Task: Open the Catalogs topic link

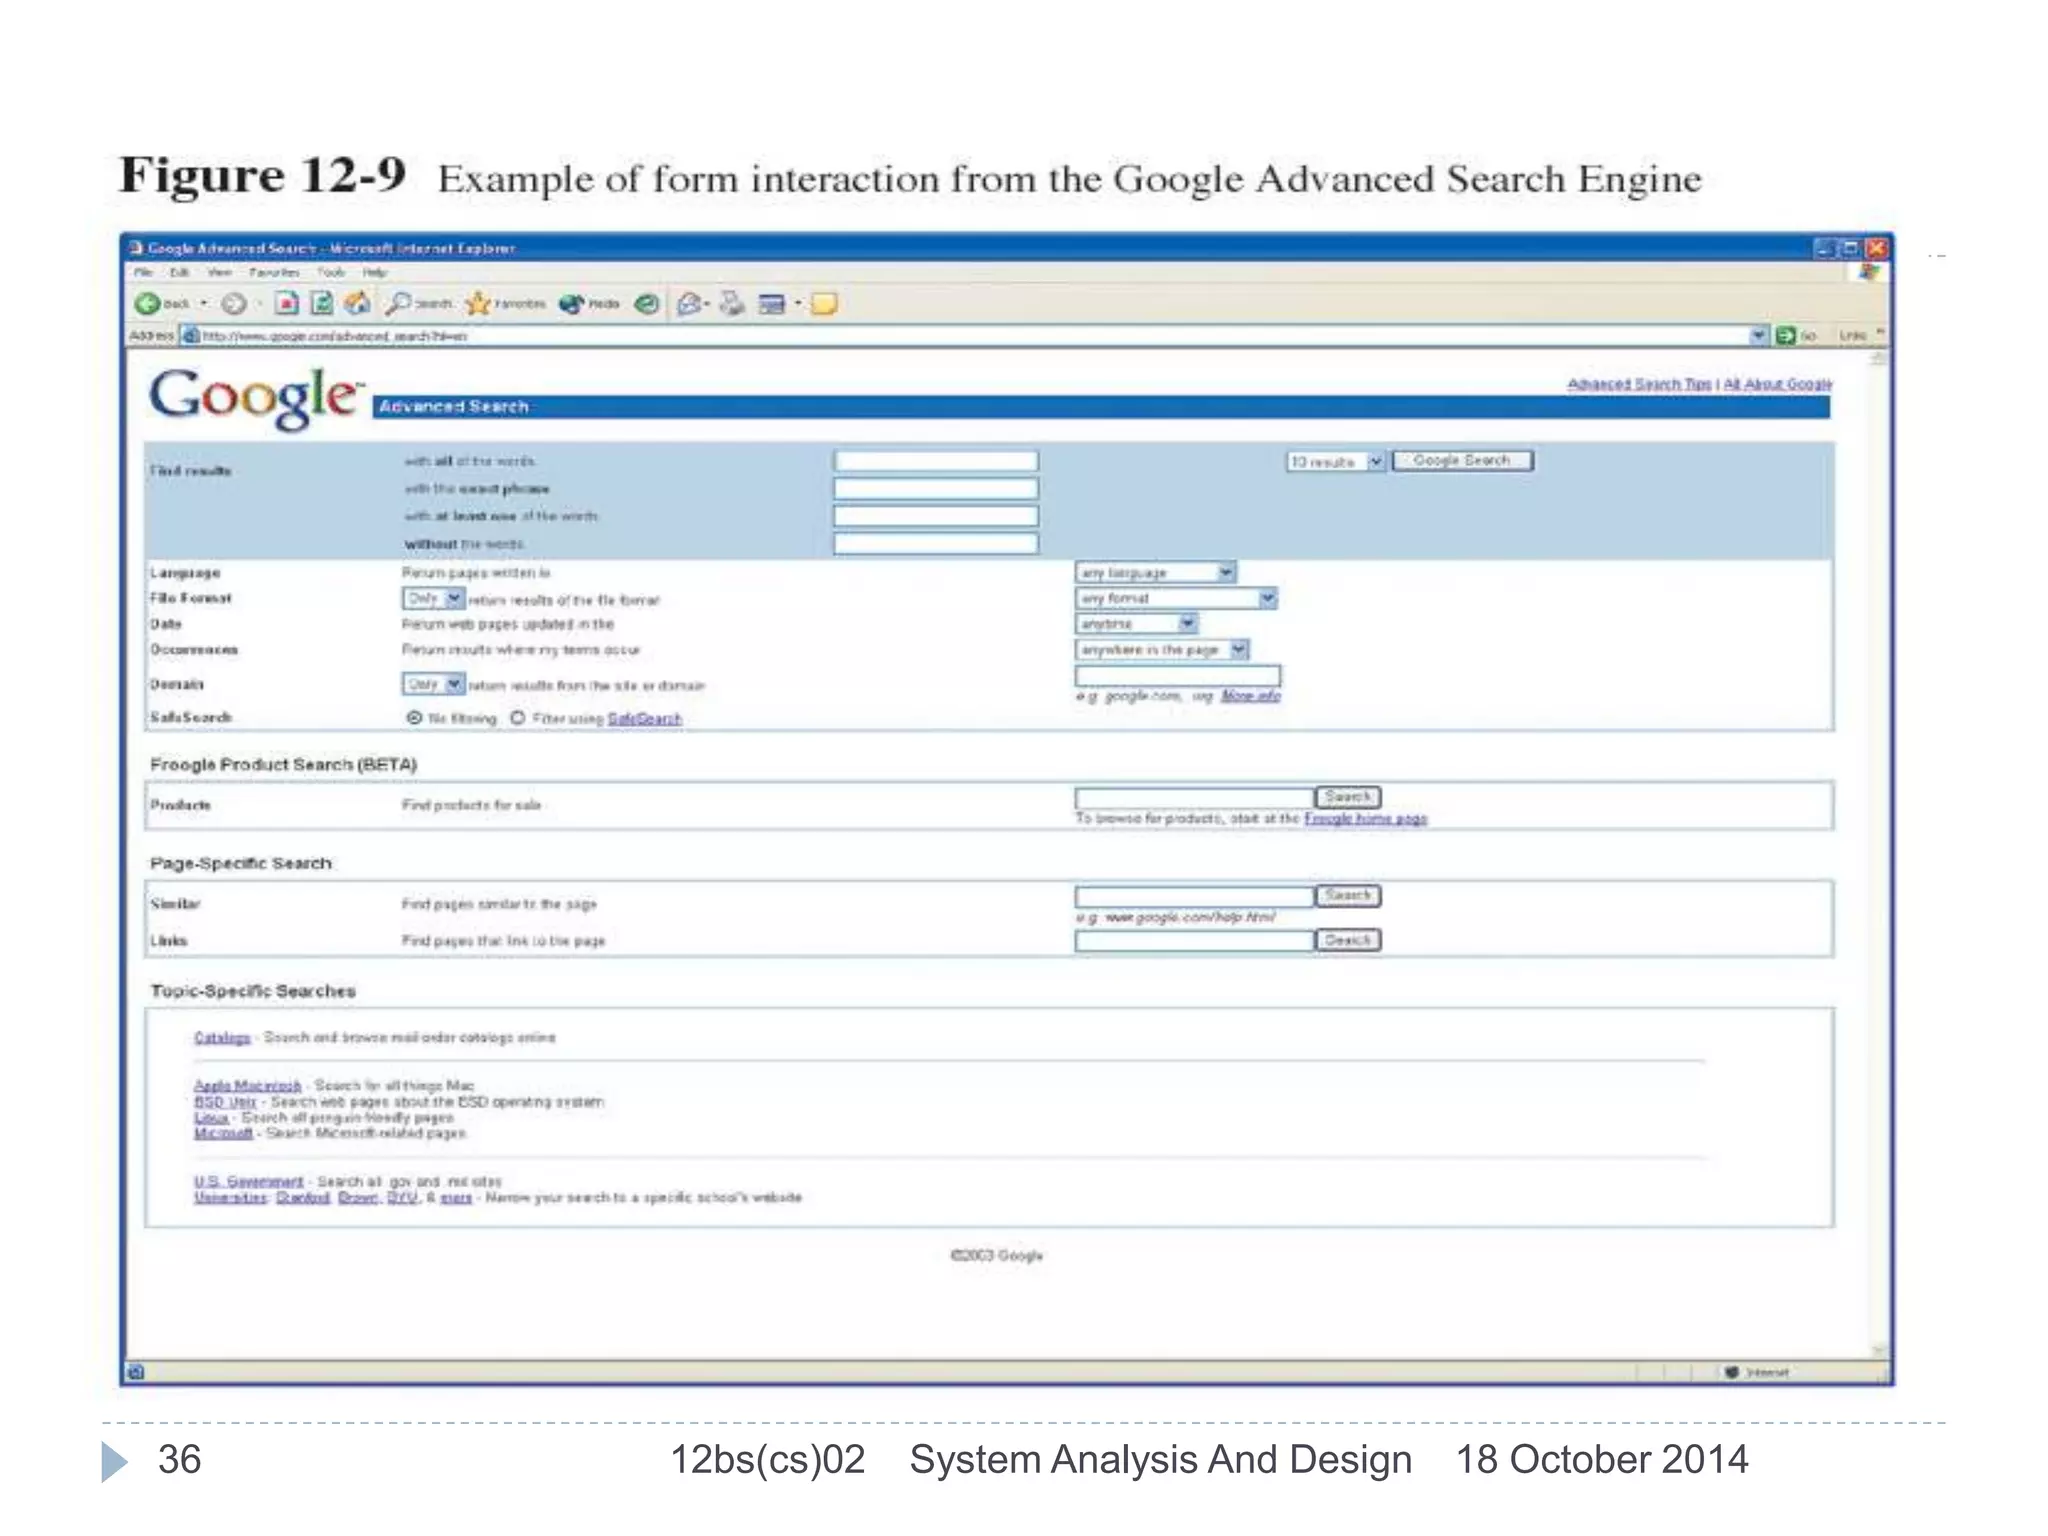Action: click(x=222, y=1038)
